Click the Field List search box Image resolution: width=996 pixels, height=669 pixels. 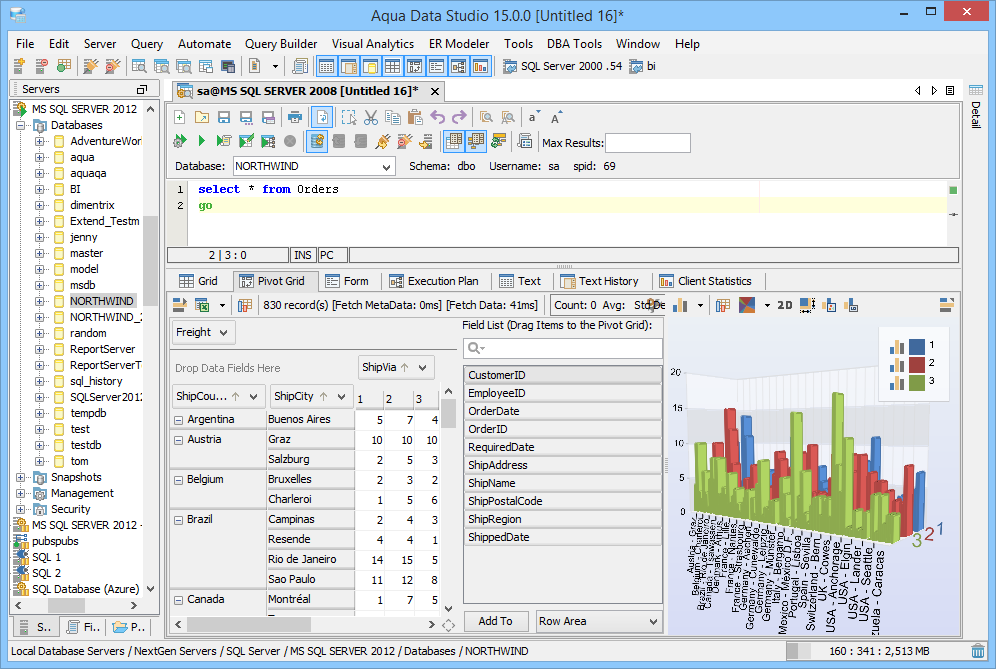tap(563, 348)
